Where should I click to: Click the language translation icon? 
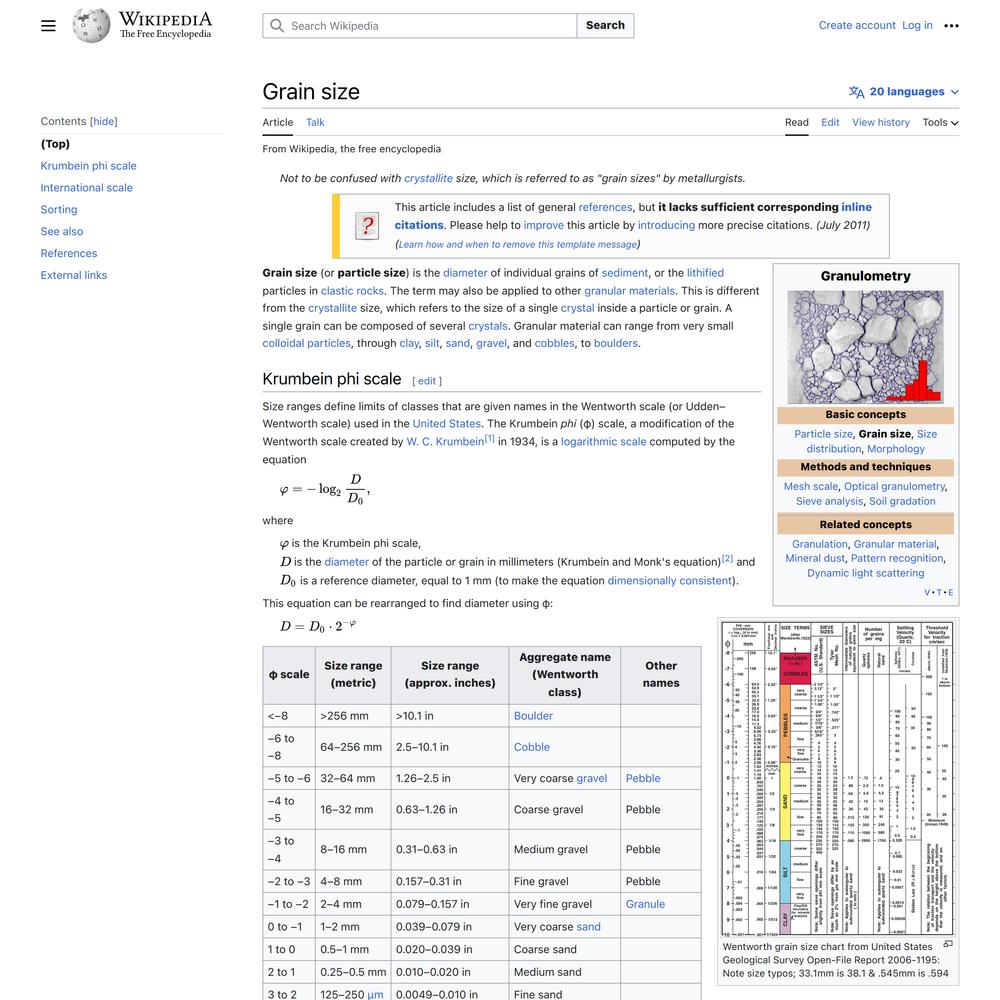coord(857,92)
